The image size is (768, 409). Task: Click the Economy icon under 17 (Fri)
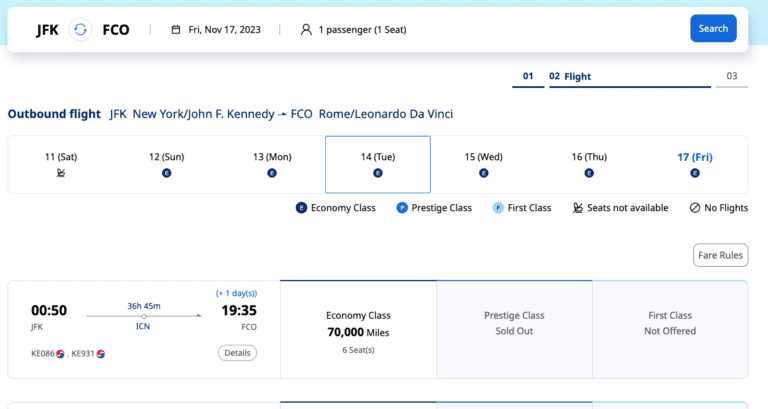(695, 173)
